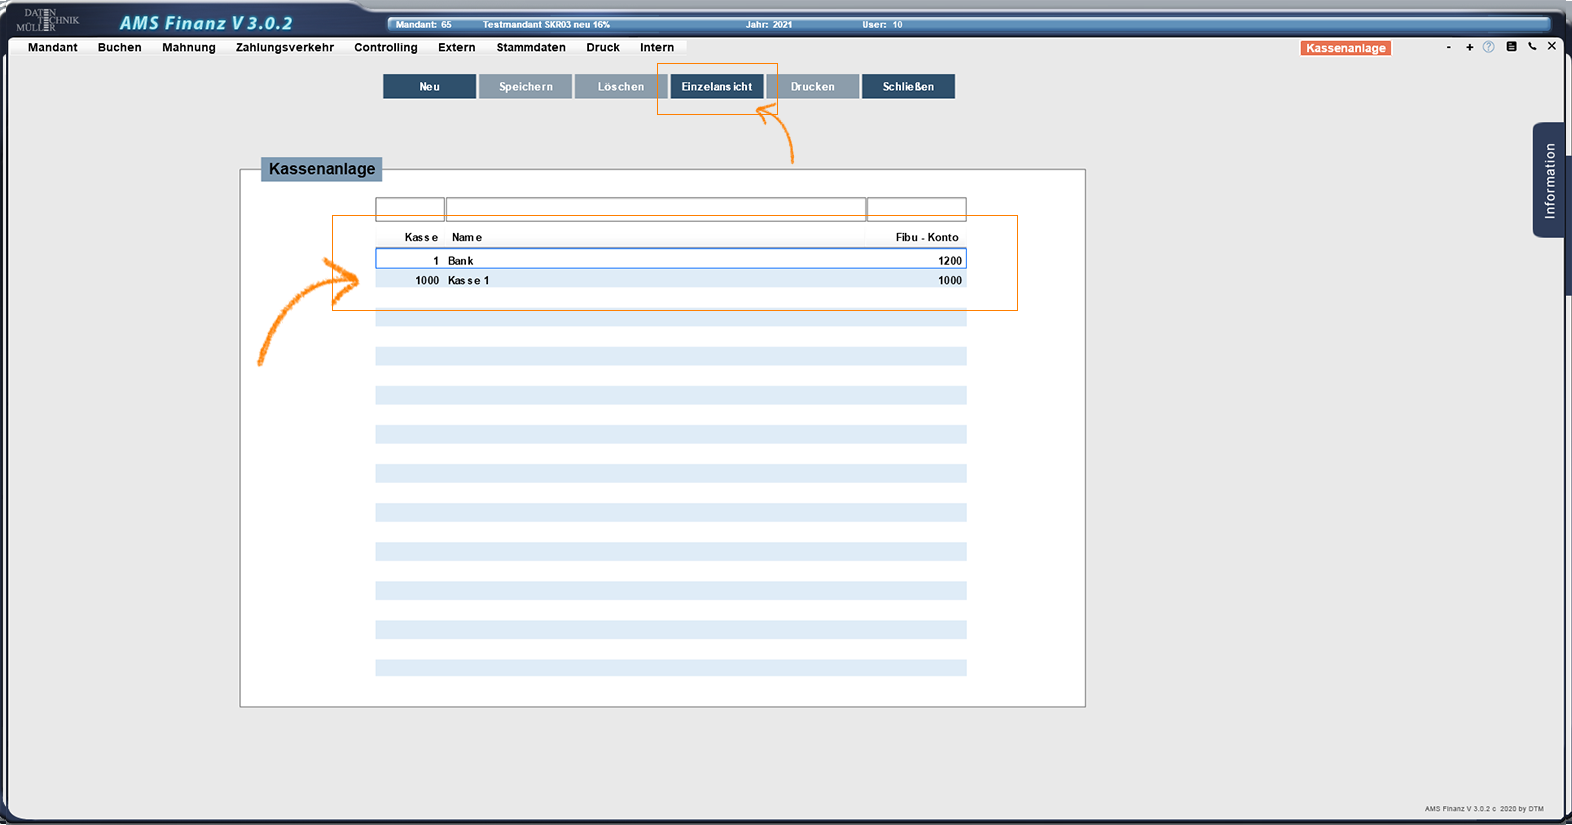Screen dimensions: 1572x825
Task: Click the Schließen button
Action: [x=908, y=87]
